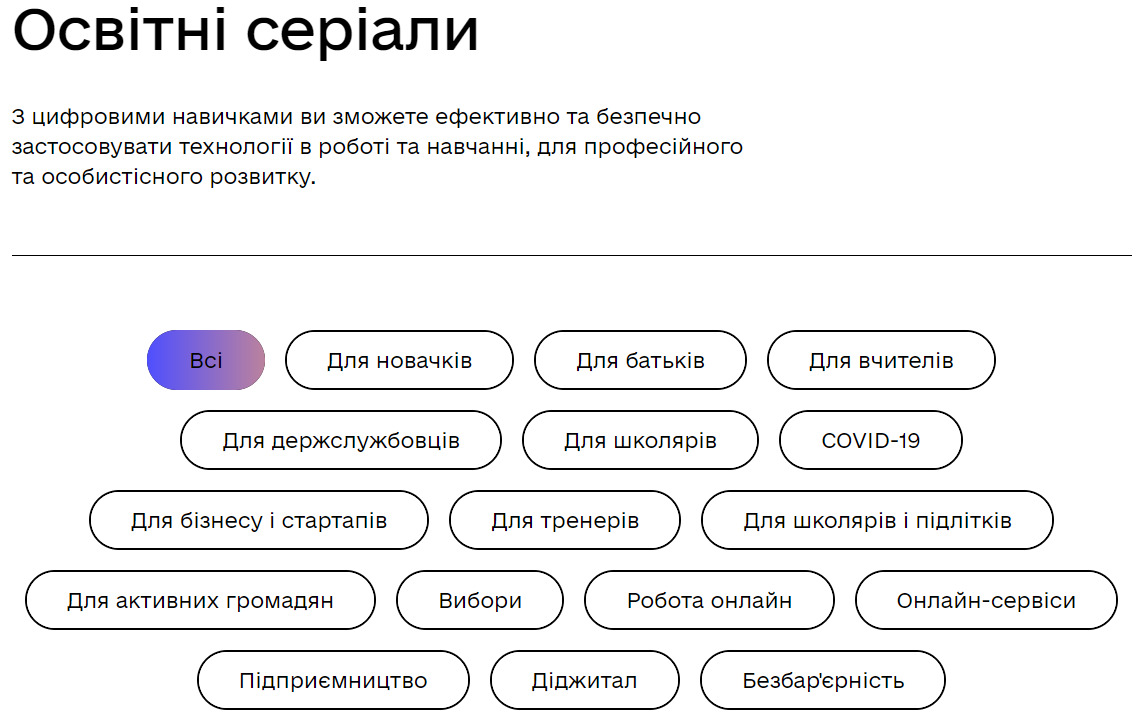This screenshot has width=1144, height=717.
Task: Open the COVID-19 category
Action: point(870,441)
